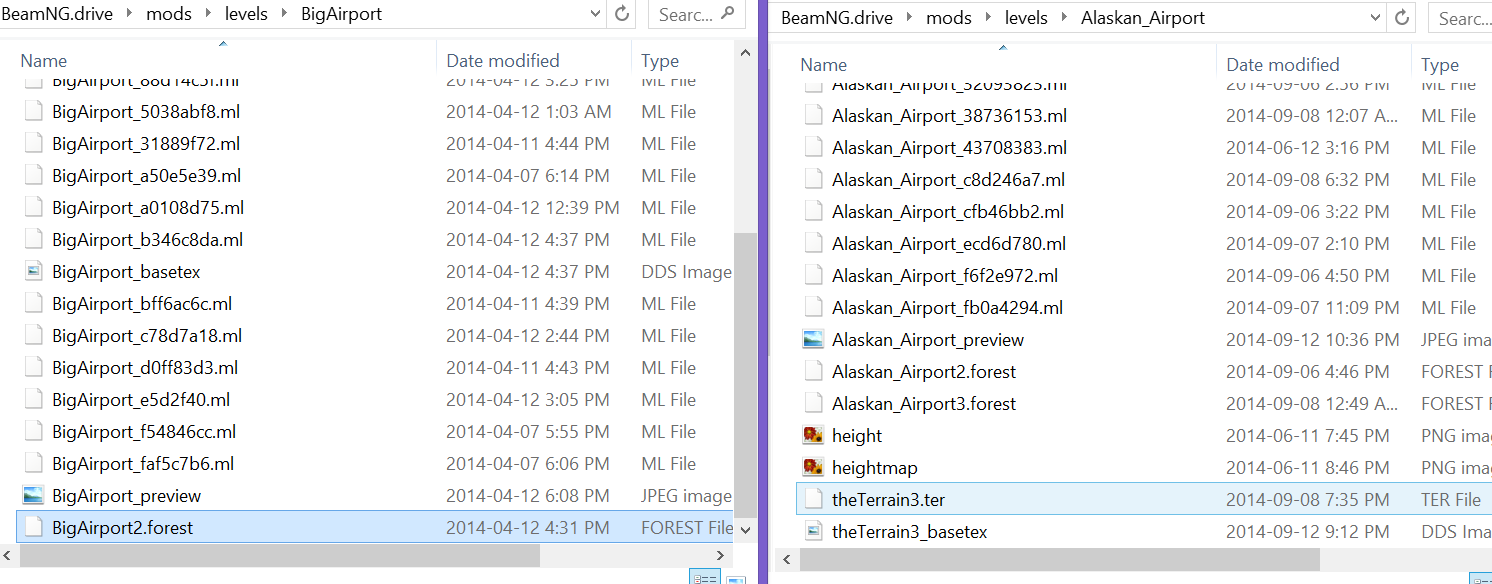Screen dimensions: 1492x584
Task: Click the file icon of BigAirport_faf5c7b6.ml
Action: pyautogui.click(x=34, y=464)
